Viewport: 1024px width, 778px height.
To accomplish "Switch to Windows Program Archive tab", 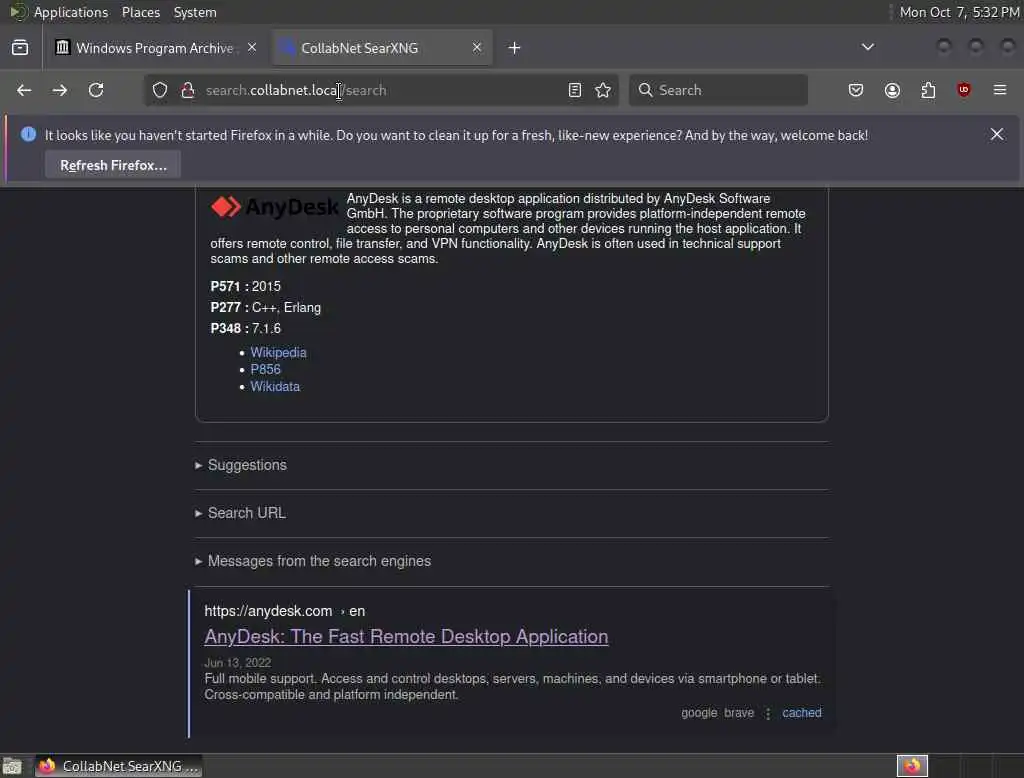I will click(155, 48).
